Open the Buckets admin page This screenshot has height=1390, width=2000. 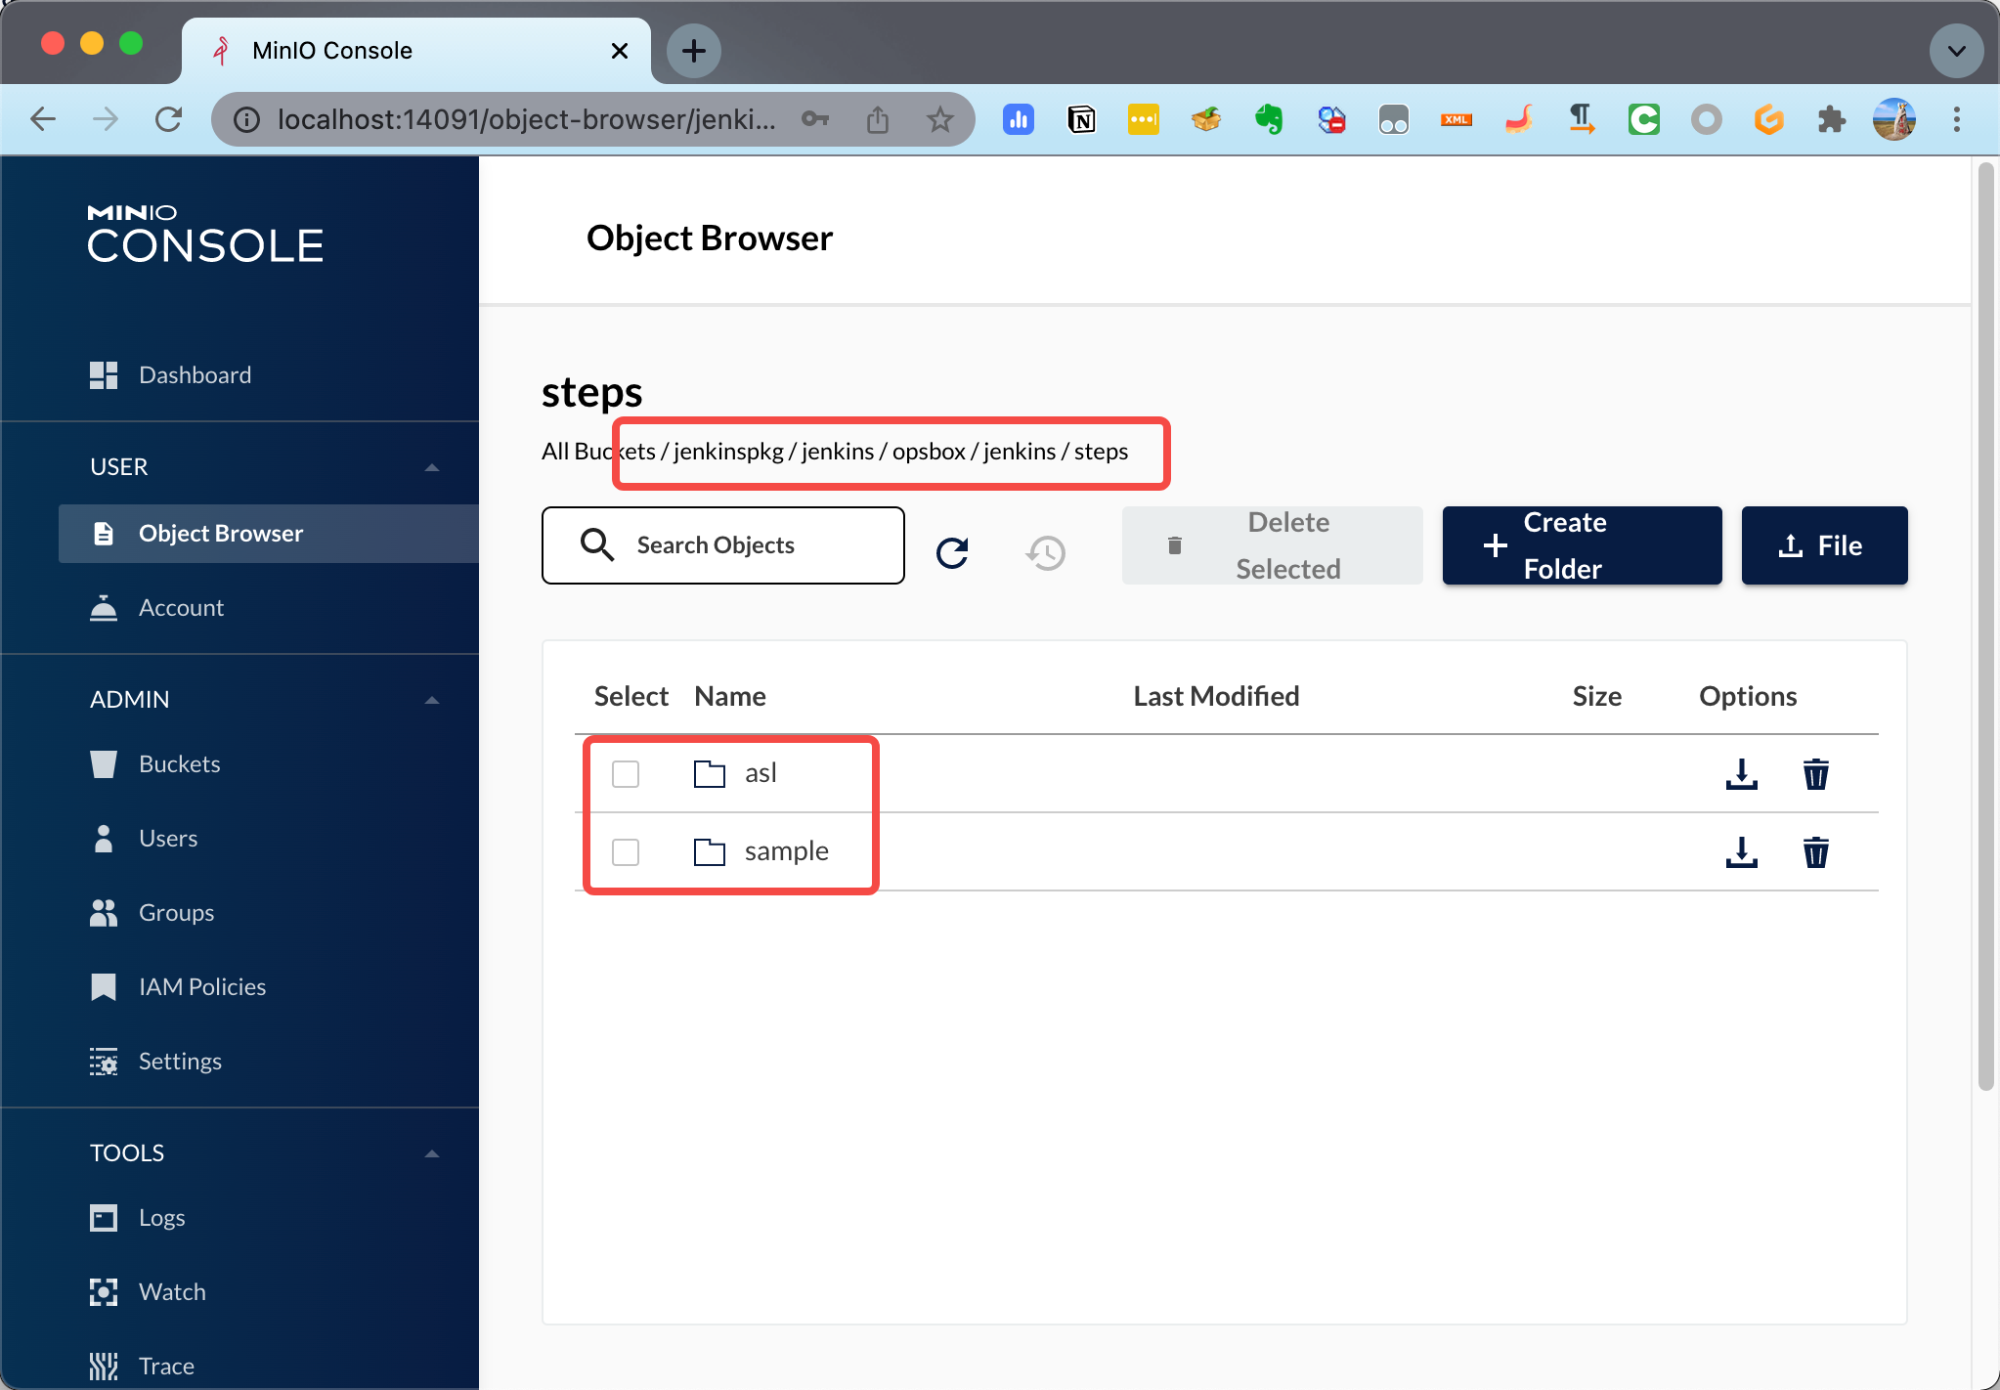tap(179, 764)
